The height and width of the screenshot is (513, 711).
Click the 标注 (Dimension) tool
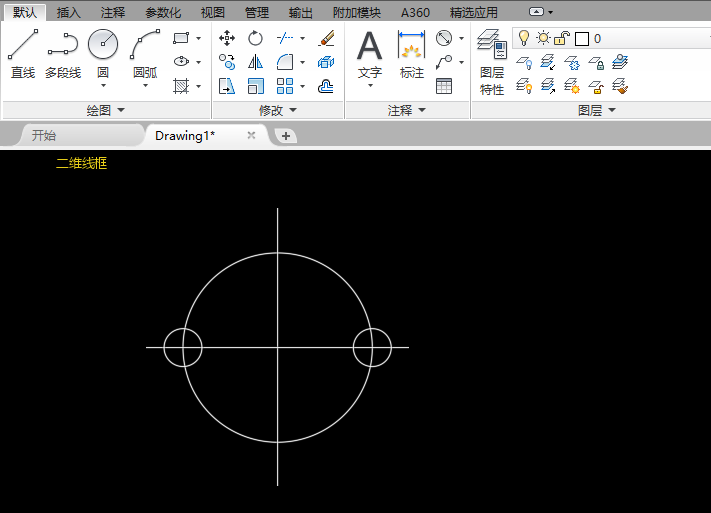tap(411, 54)
